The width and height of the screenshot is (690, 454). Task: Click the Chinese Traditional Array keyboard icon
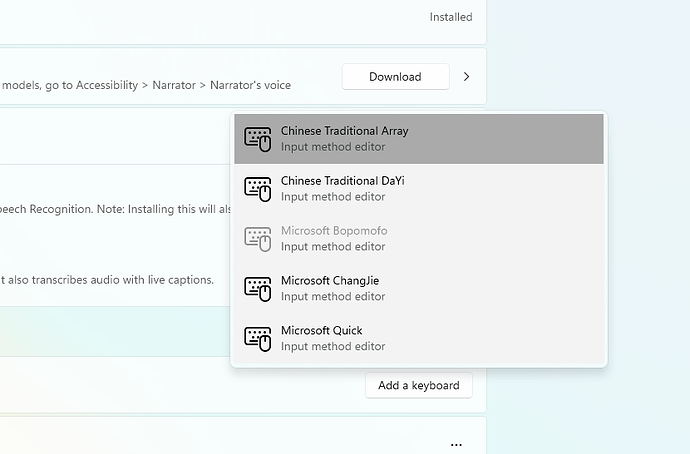click(x=258, y=139)
